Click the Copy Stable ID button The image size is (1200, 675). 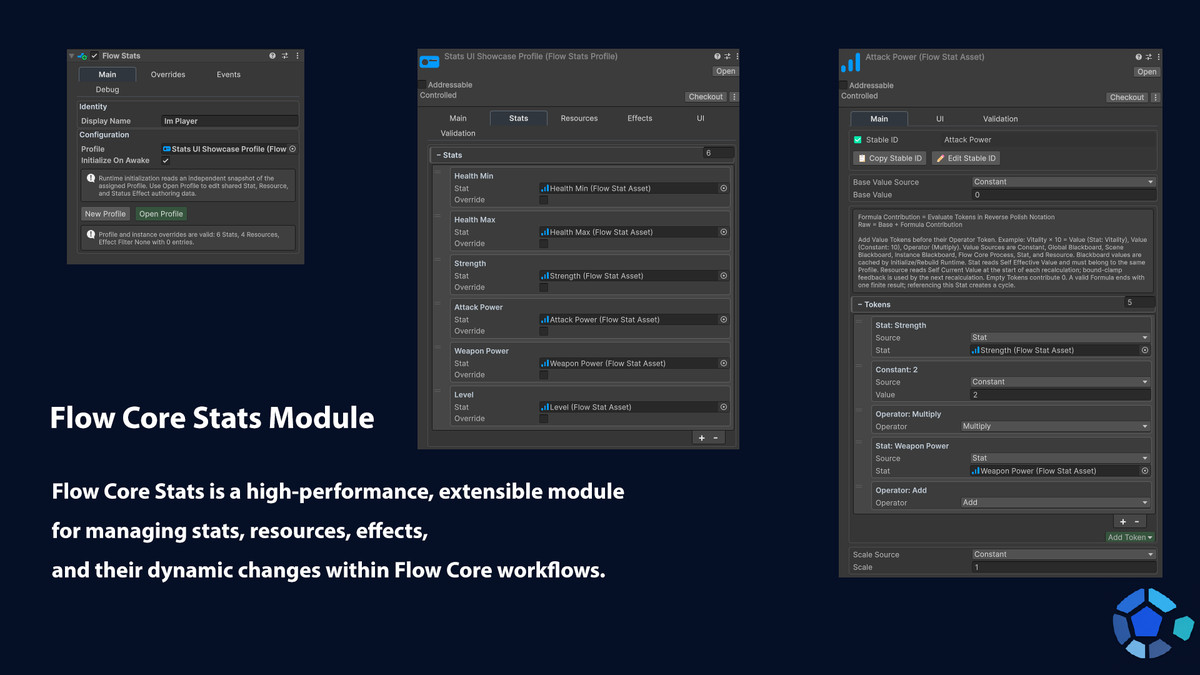pos(890,158)
